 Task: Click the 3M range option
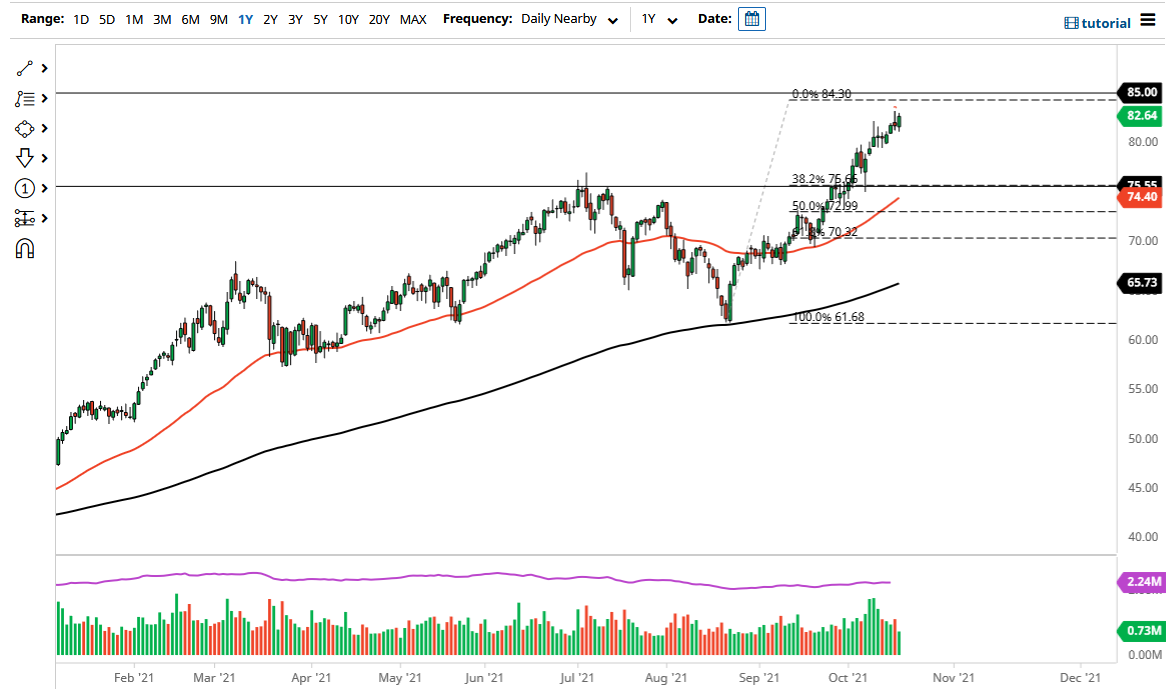click(x=162, y=18)
